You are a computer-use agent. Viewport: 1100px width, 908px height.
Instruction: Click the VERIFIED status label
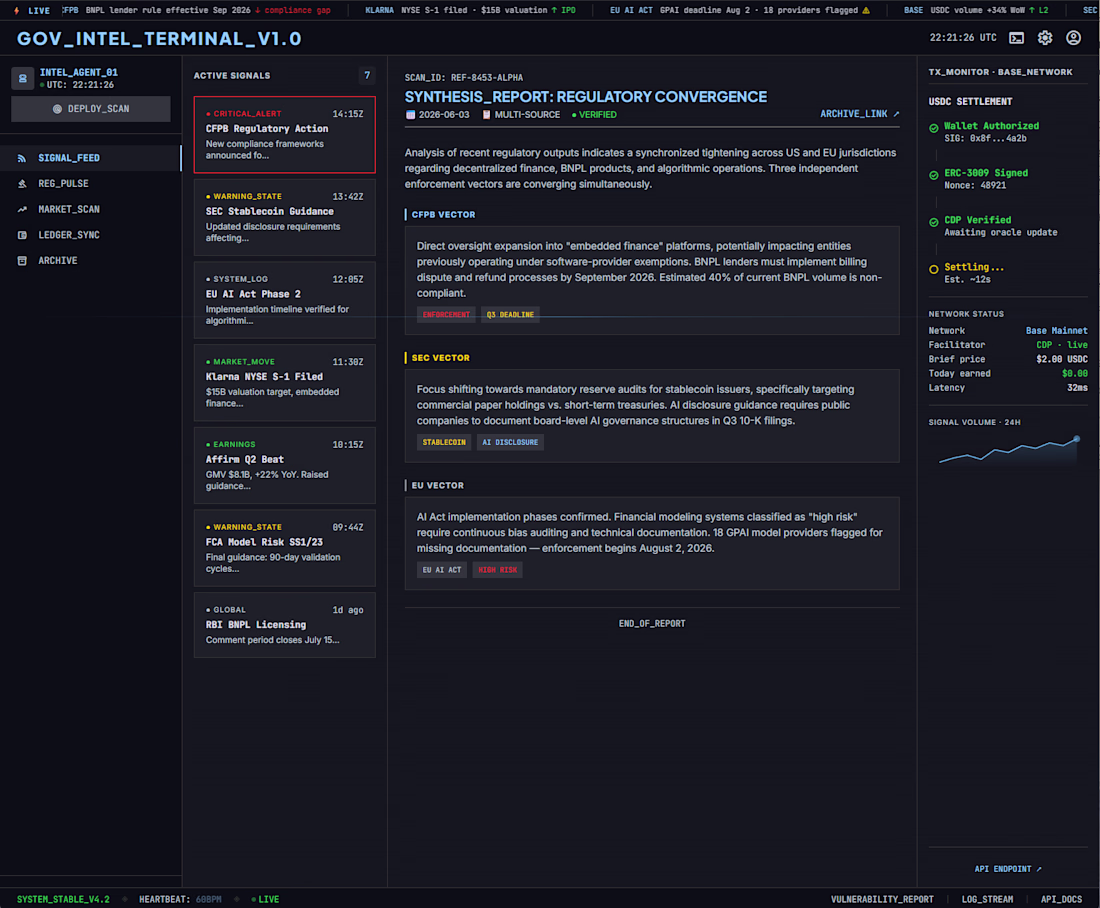594,115
